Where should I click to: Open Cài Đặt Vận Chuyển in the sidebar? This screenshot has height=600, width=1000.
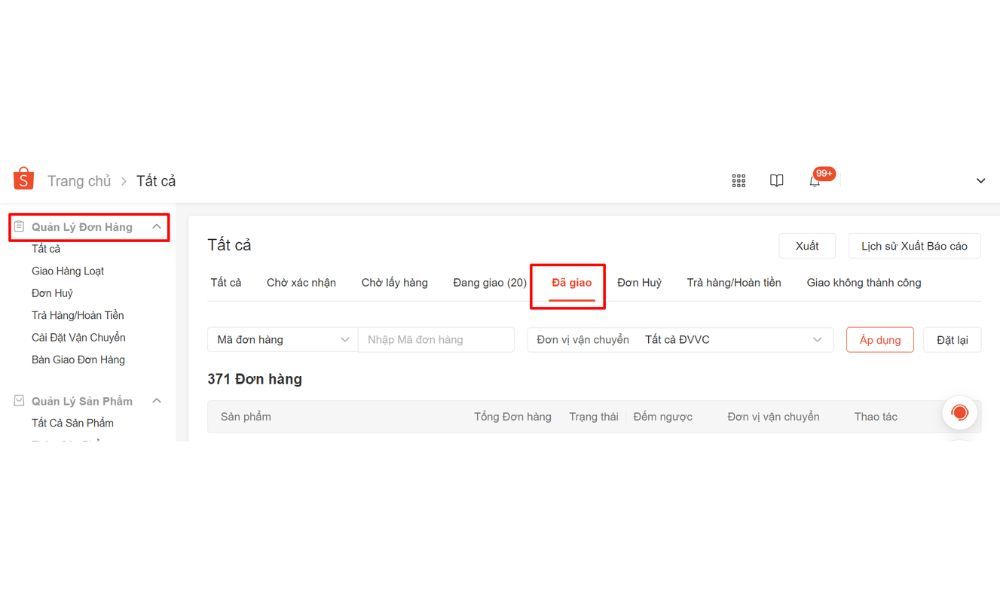(x=78, y=337)
